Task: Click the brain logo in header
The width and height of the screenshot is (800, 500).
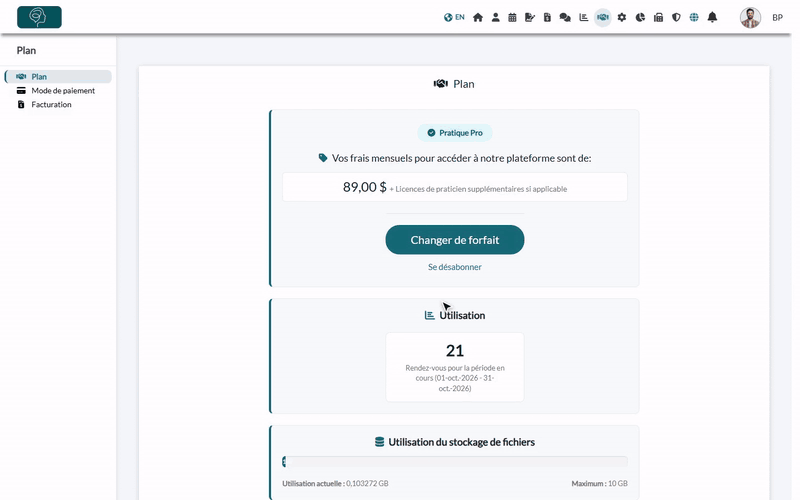Action: pos(39,17)
